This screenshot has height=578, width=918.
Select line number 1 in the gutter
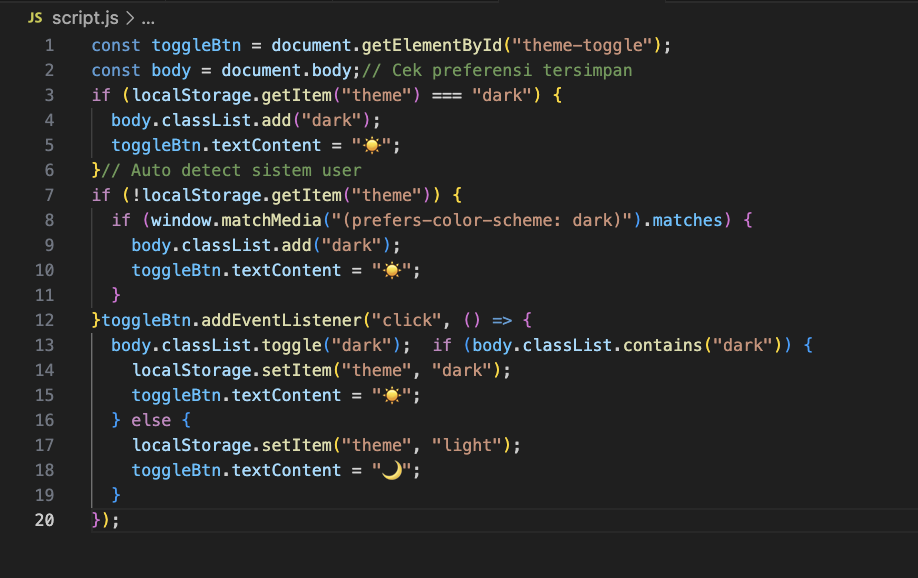coord(49,45)
